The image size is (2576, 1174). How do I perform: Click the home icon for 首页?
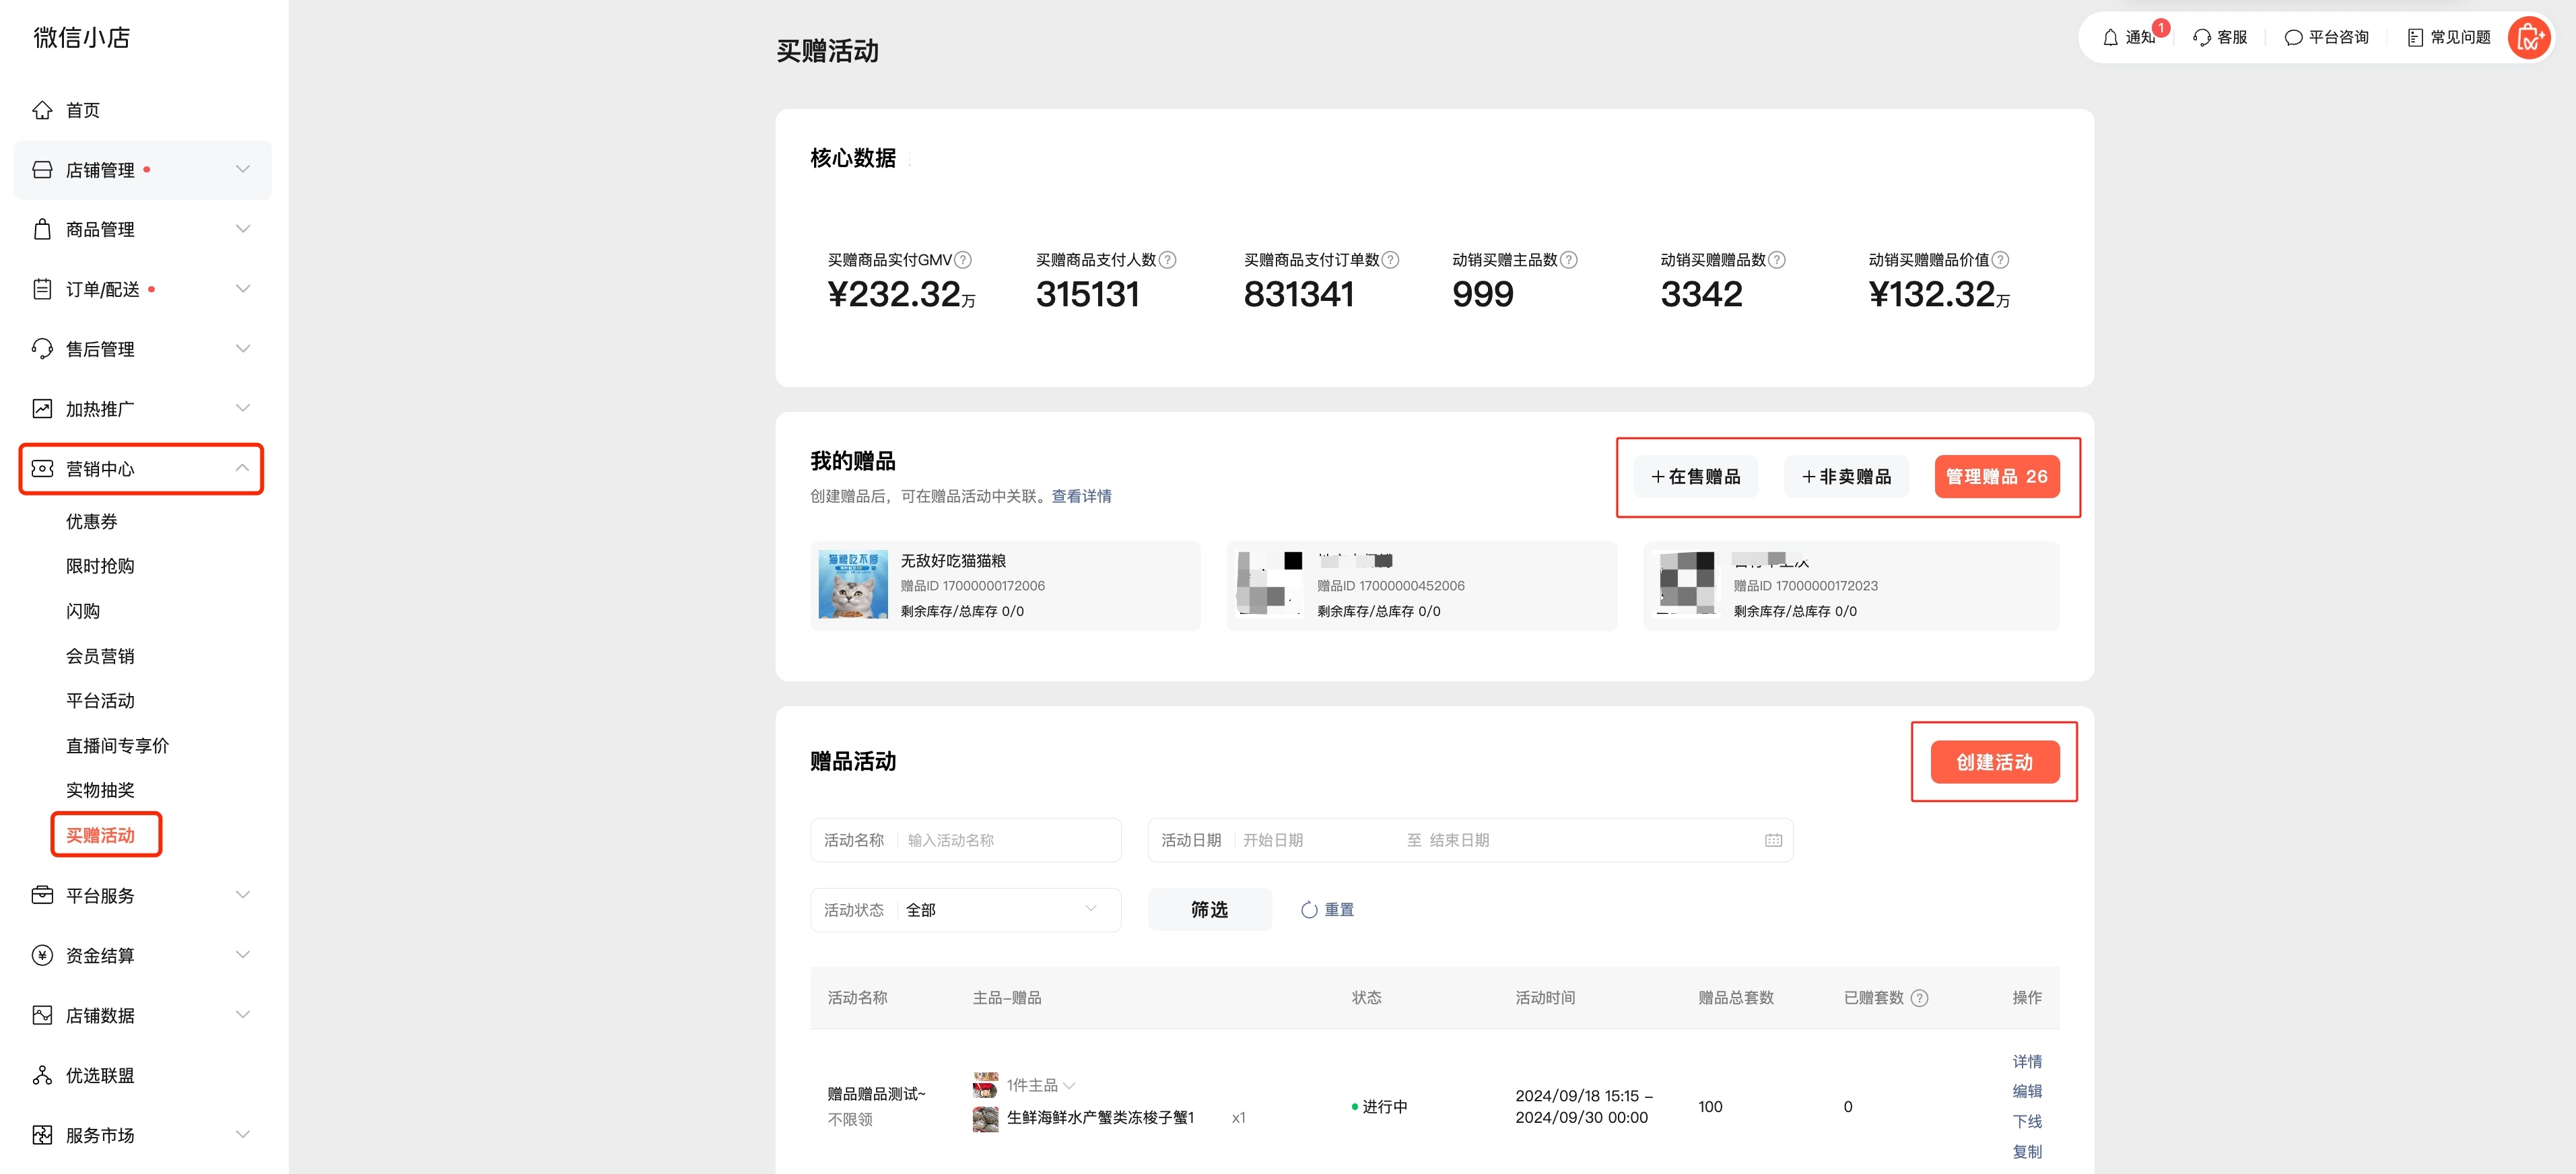[42, 110]
